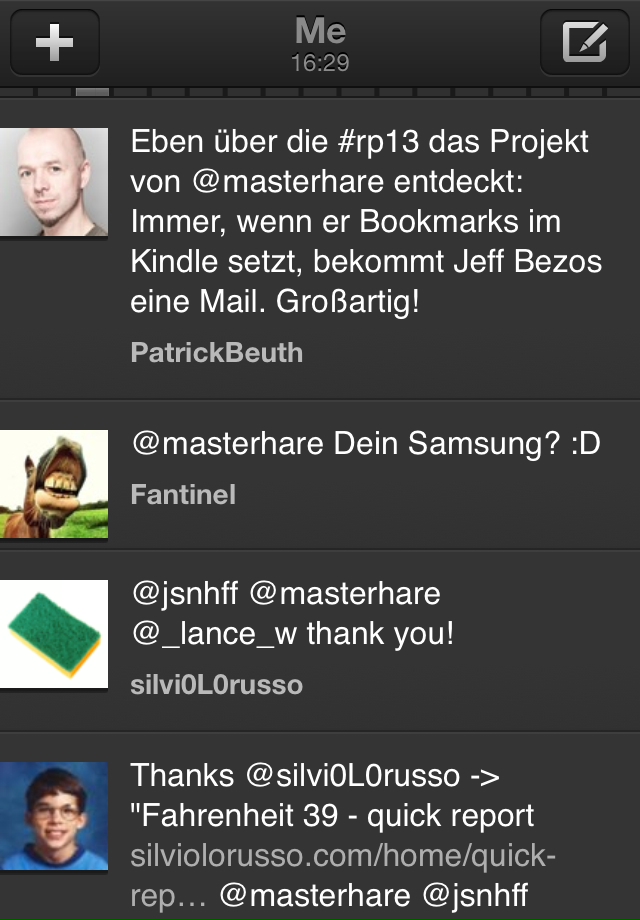Tap the Me column title
The width and height of the screenshot is (640, 920).
pos(320,31)
